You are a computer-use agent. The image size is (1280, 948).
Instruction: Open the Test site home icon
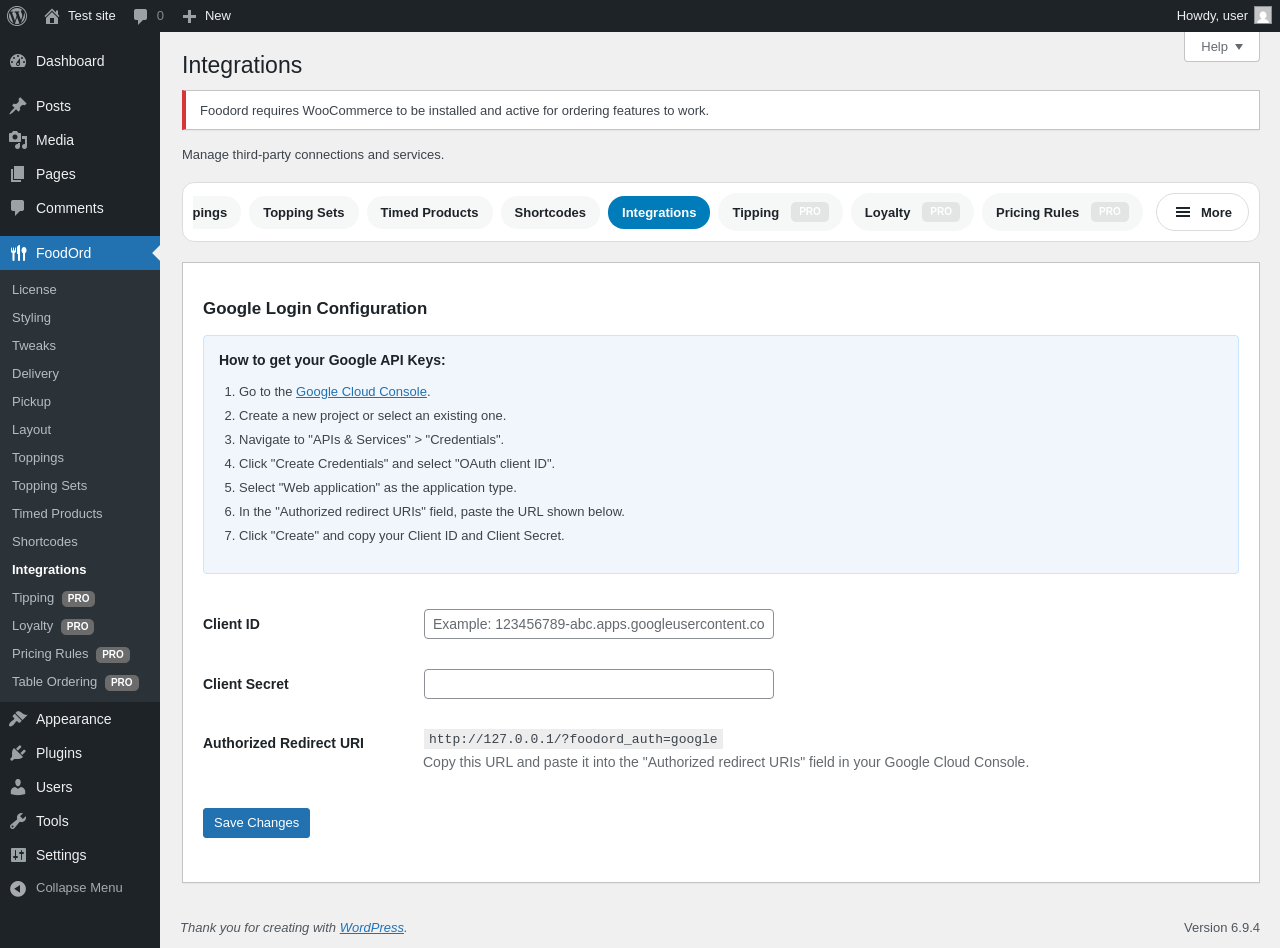[x=52, y=16]
